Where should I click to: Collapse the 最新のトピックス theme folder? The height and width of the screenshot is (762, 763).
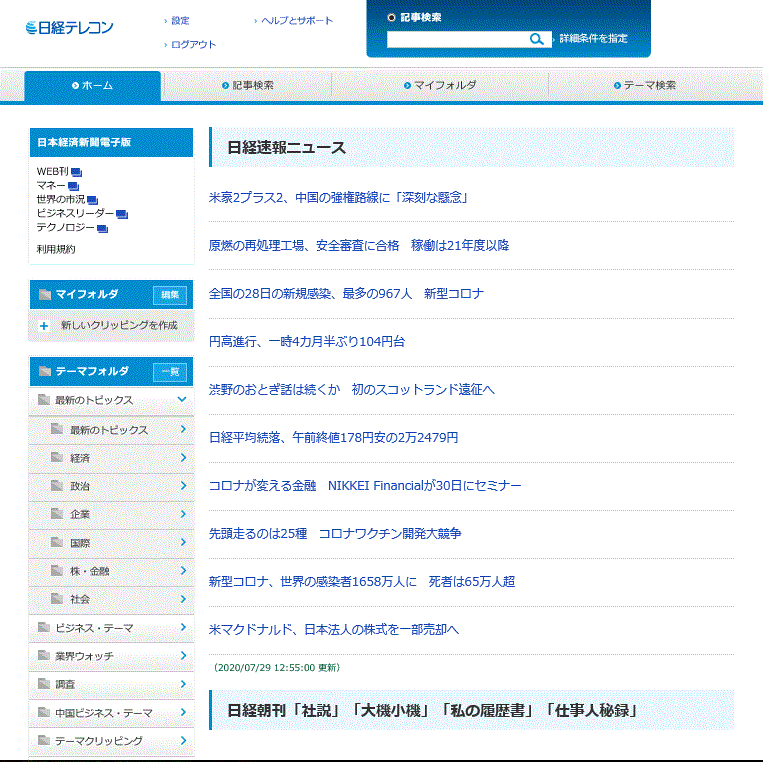181,400
